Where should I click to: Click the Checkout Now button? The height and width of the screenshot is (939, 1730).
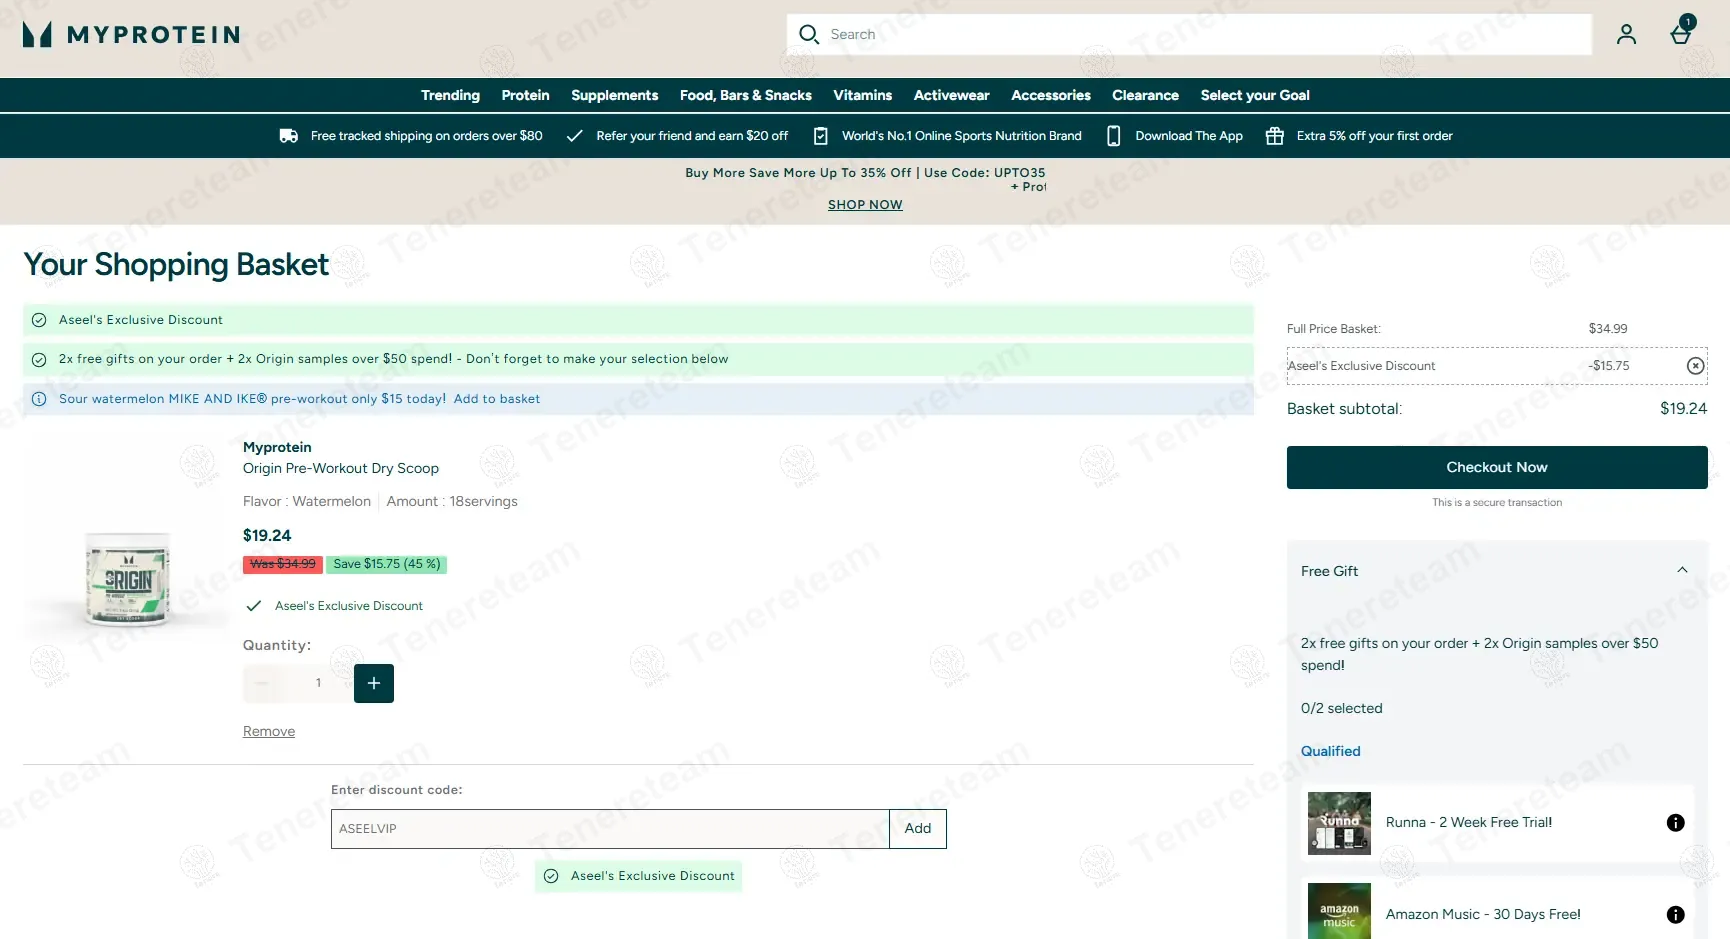click(x=1496, y=467)
